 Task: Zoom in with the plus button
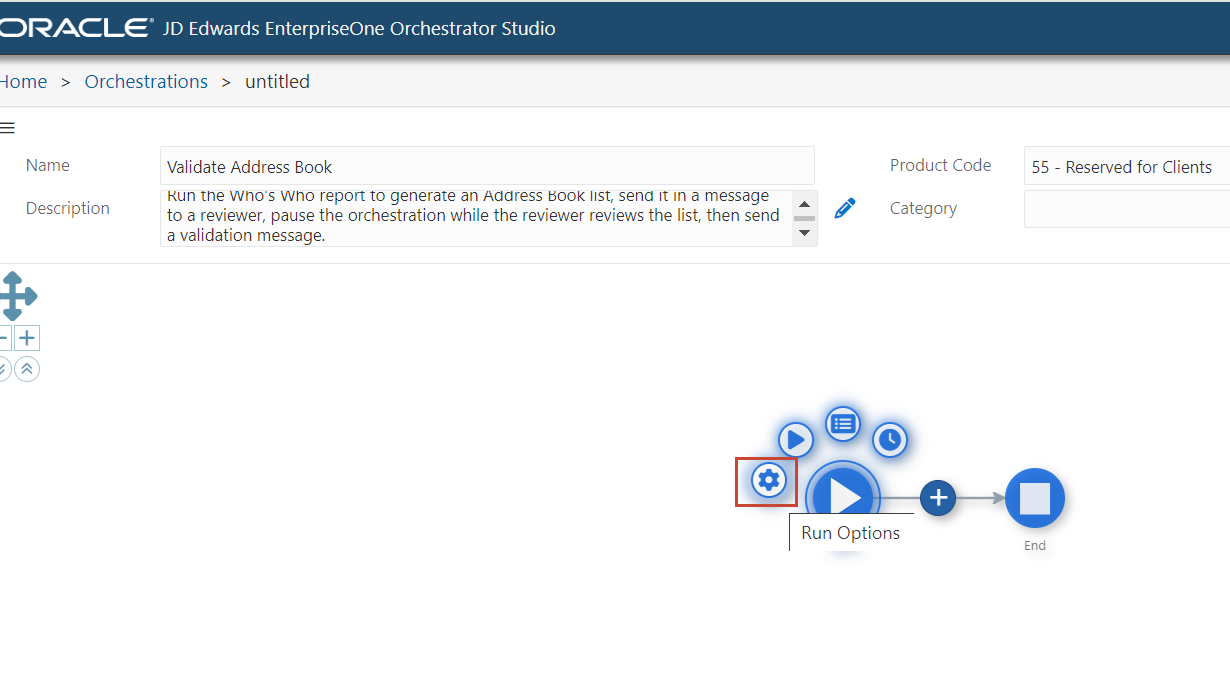tap(27, 338)
